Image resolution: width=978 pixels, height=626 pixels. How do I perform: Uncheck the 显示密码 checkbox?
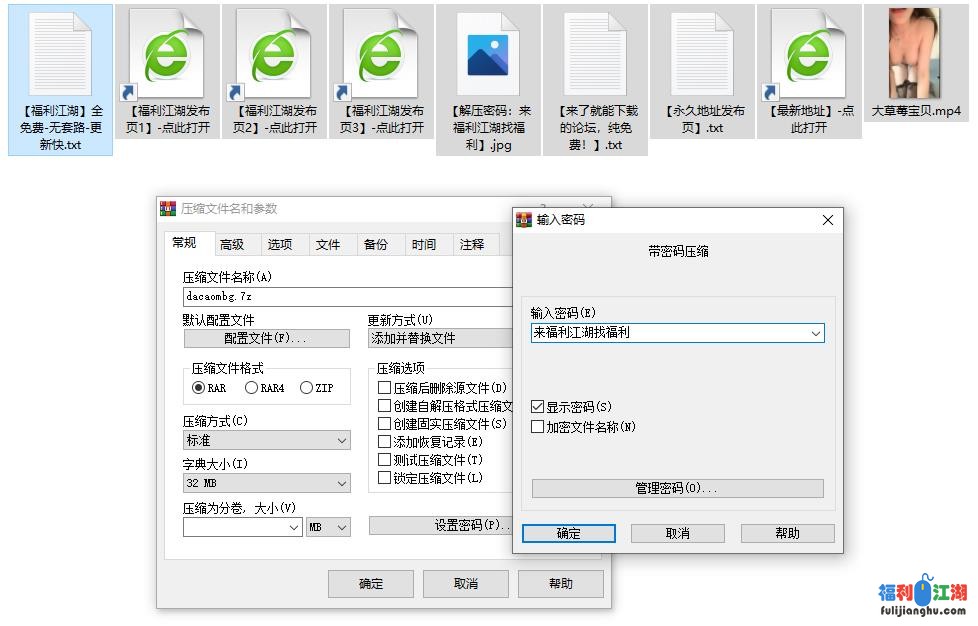point(538,407)
